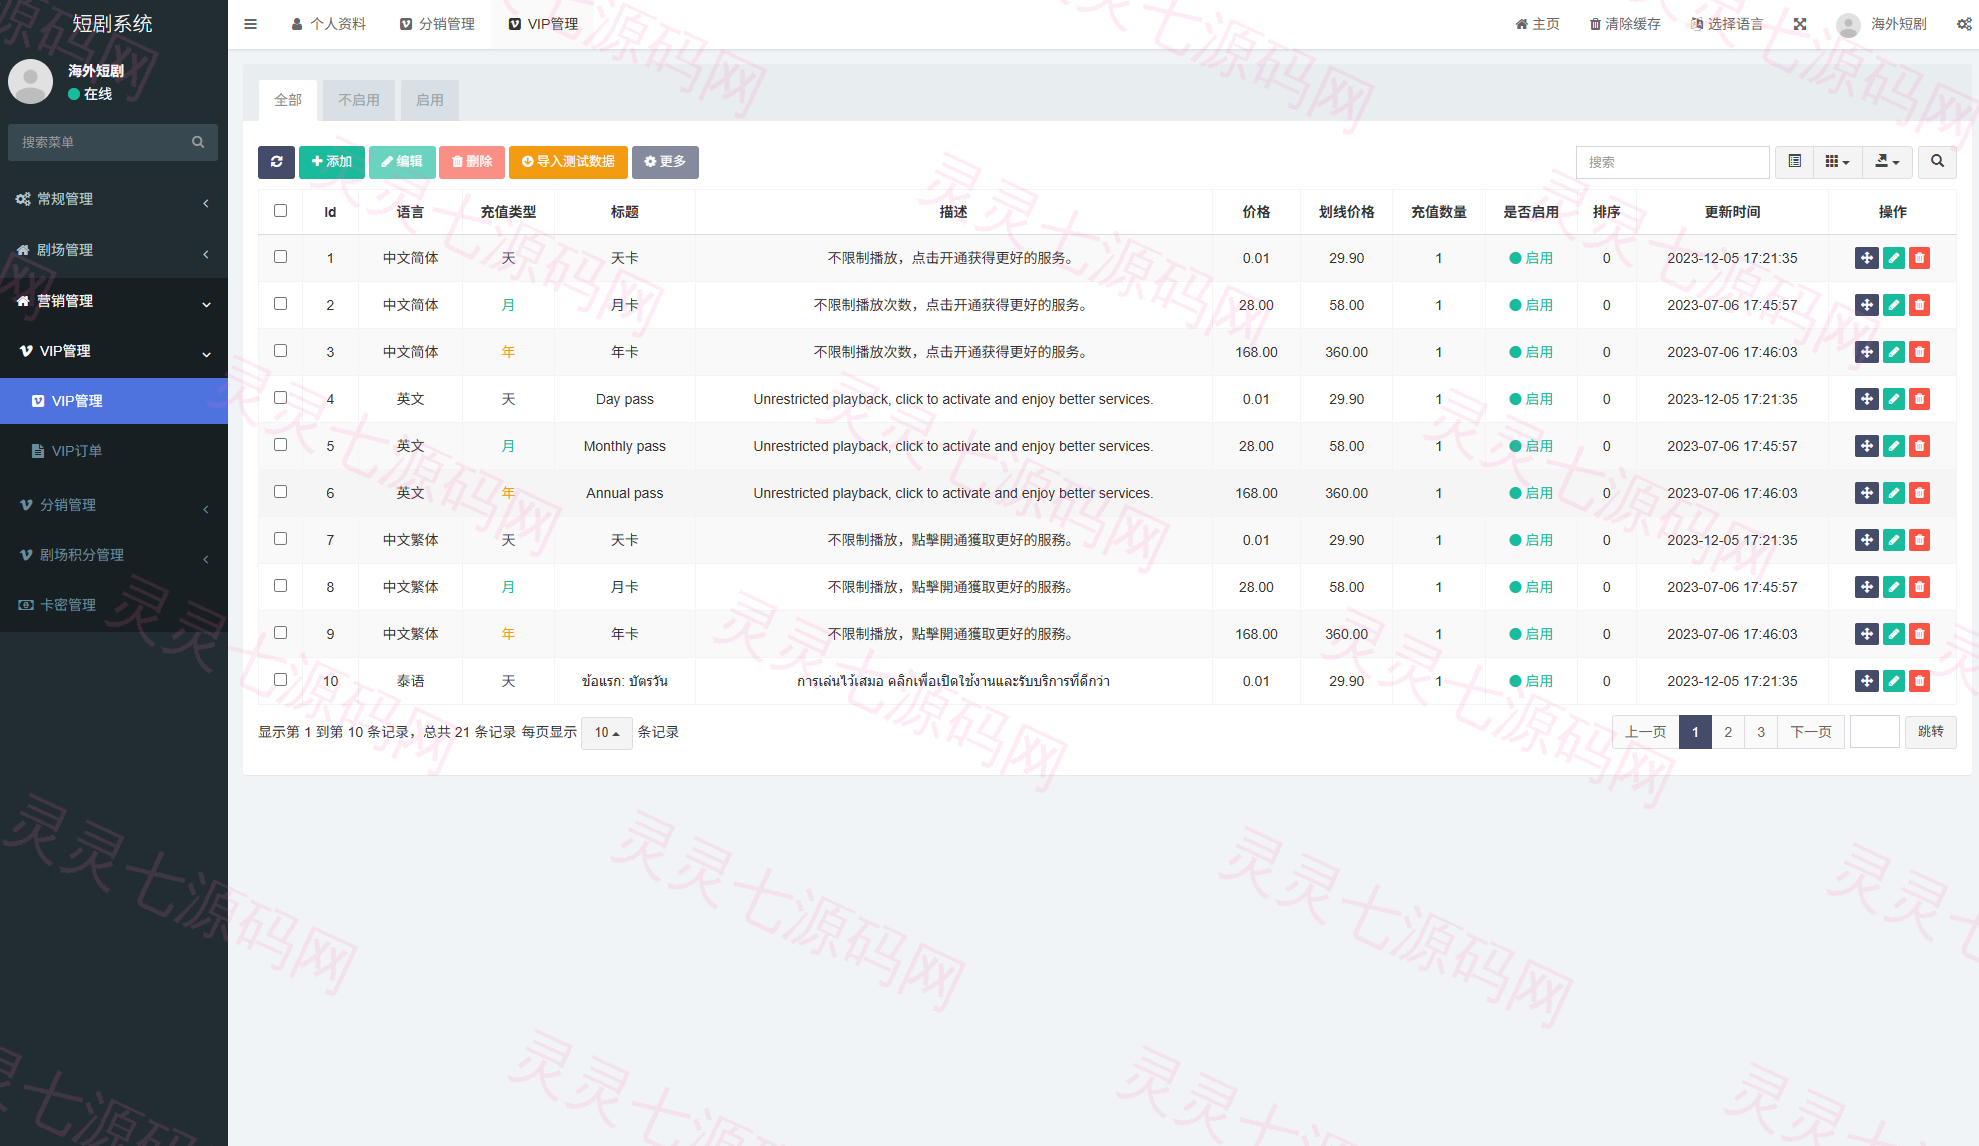
Task: Click the search menu magnifier icon in sidebar
Action: pyautogui.click(x=198, y=142)
